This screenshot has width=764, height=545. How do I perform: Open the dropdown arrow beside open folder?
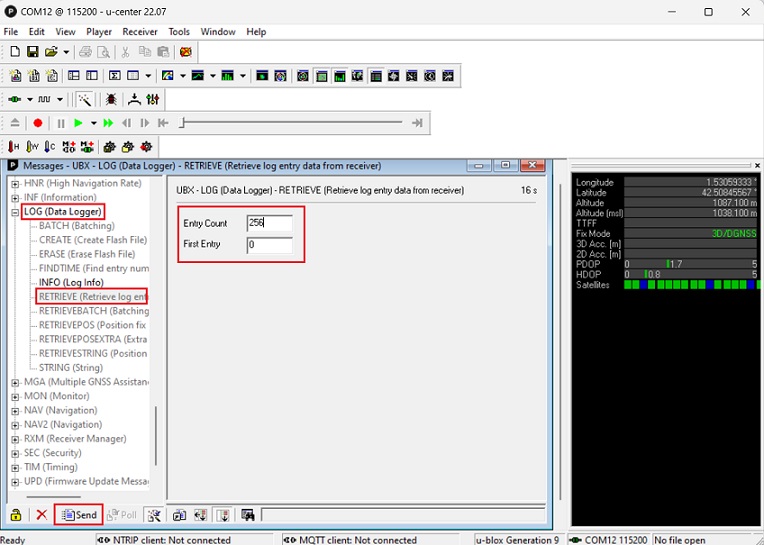click(66, 52)
